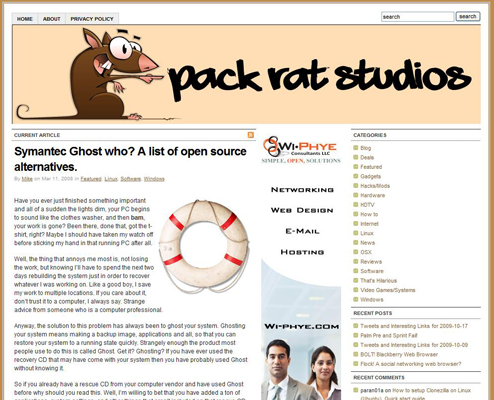Open Tweets and Interesting Links 2009-10-17 post
This screenshot has width=494, height=400.
414,326
